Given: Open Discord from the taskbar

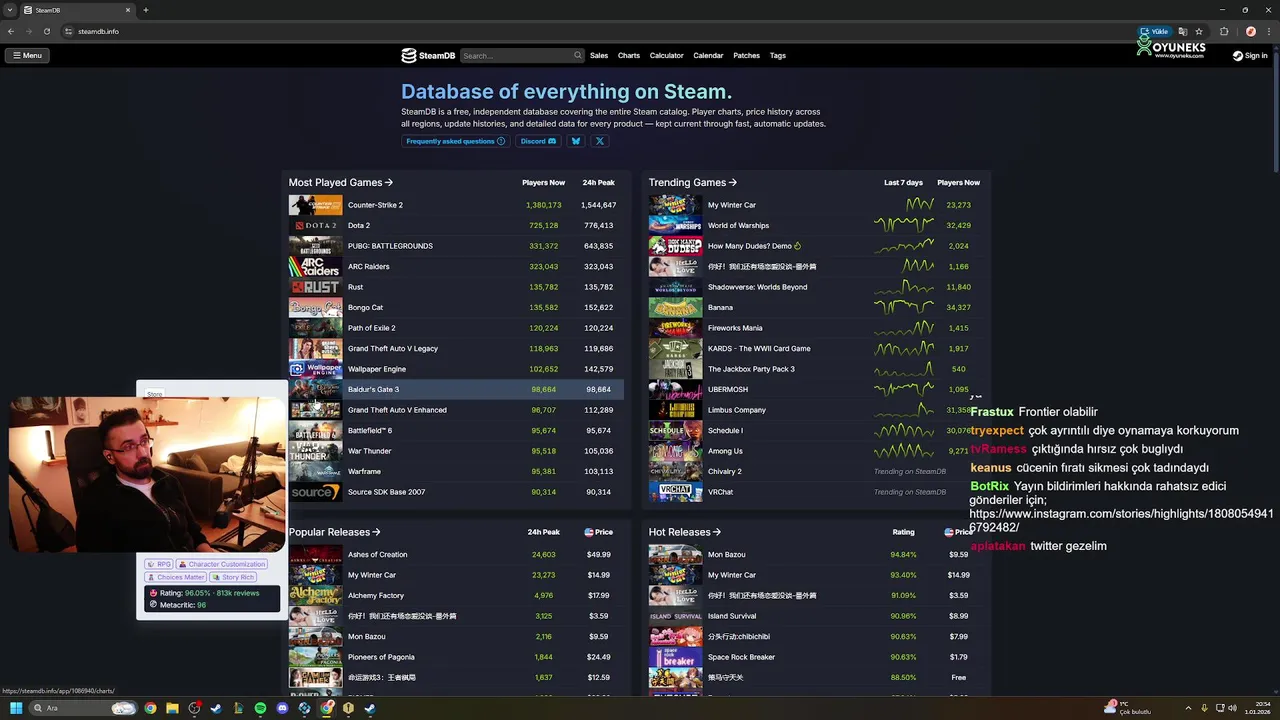Looking at the screenshot, I should [x=282, y=708].
